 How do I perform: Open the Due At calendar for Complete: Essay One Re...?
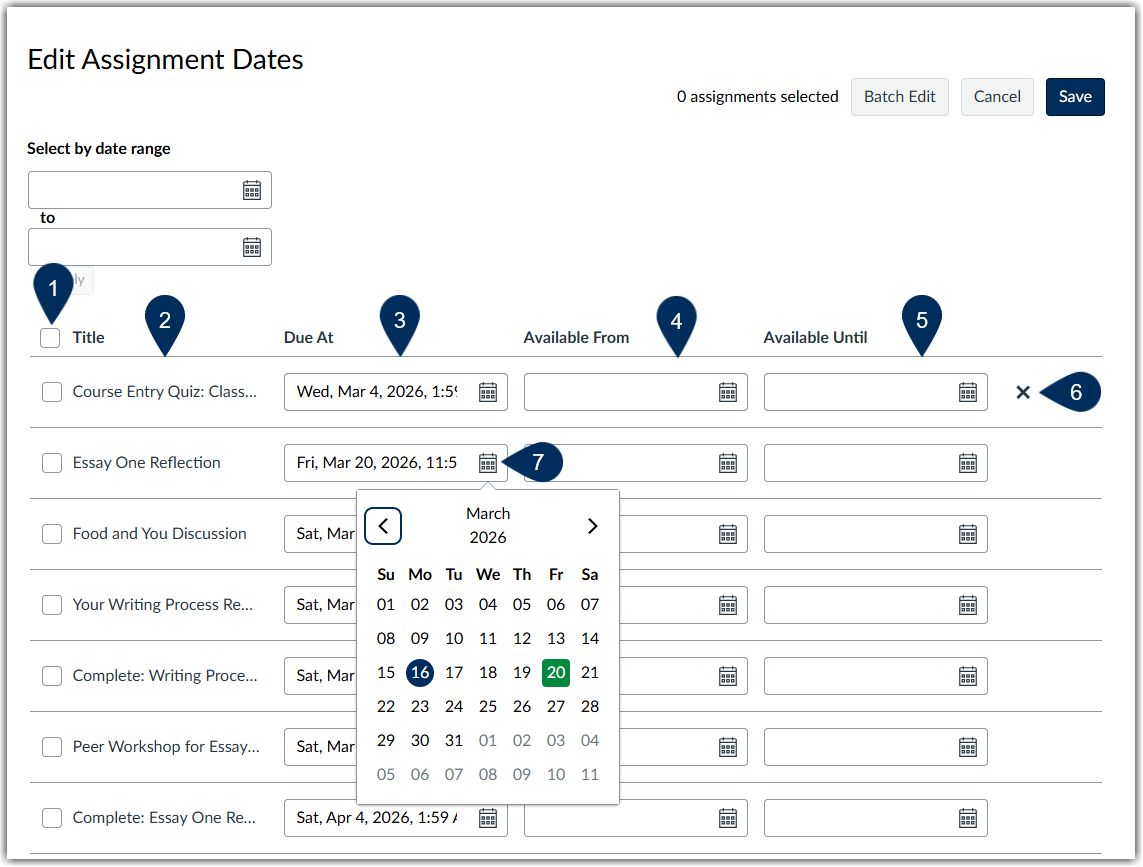[488, 817]
